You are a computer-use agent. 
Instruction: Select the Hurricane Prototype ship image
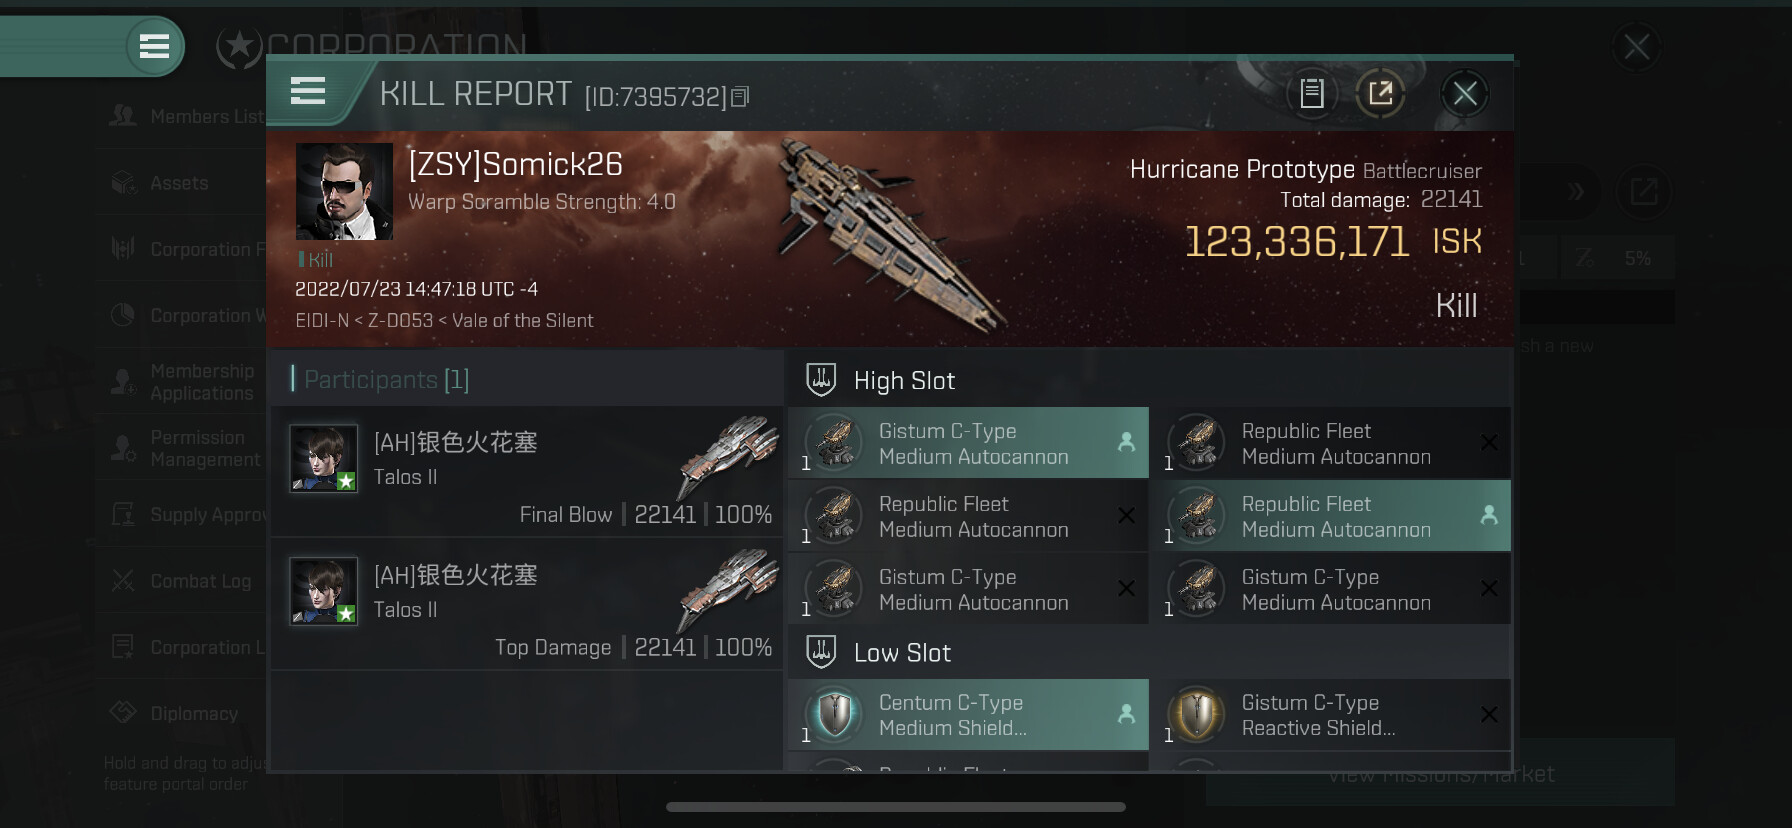click(890, 238)
